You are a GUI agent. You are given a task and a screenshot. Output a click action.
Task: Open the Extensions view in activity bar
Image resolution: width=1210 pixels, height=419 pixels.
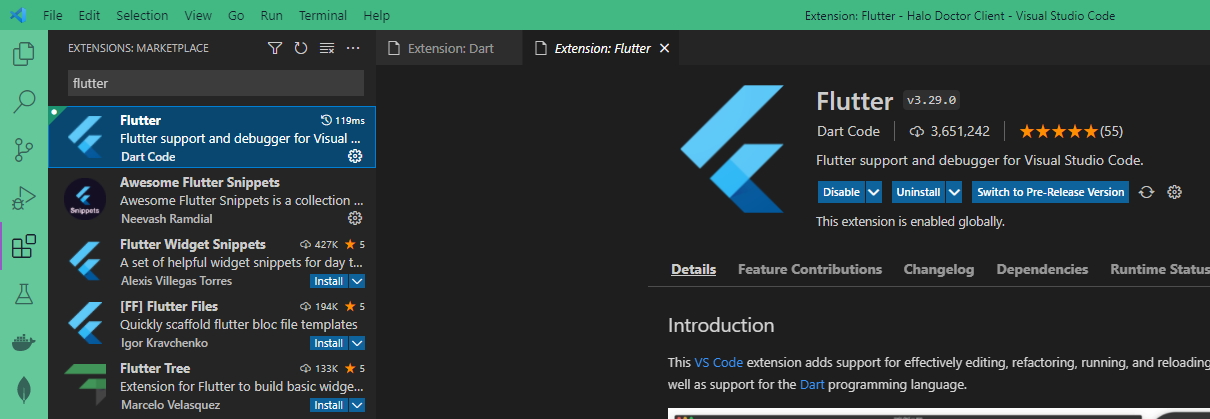[x=23, y=246]
